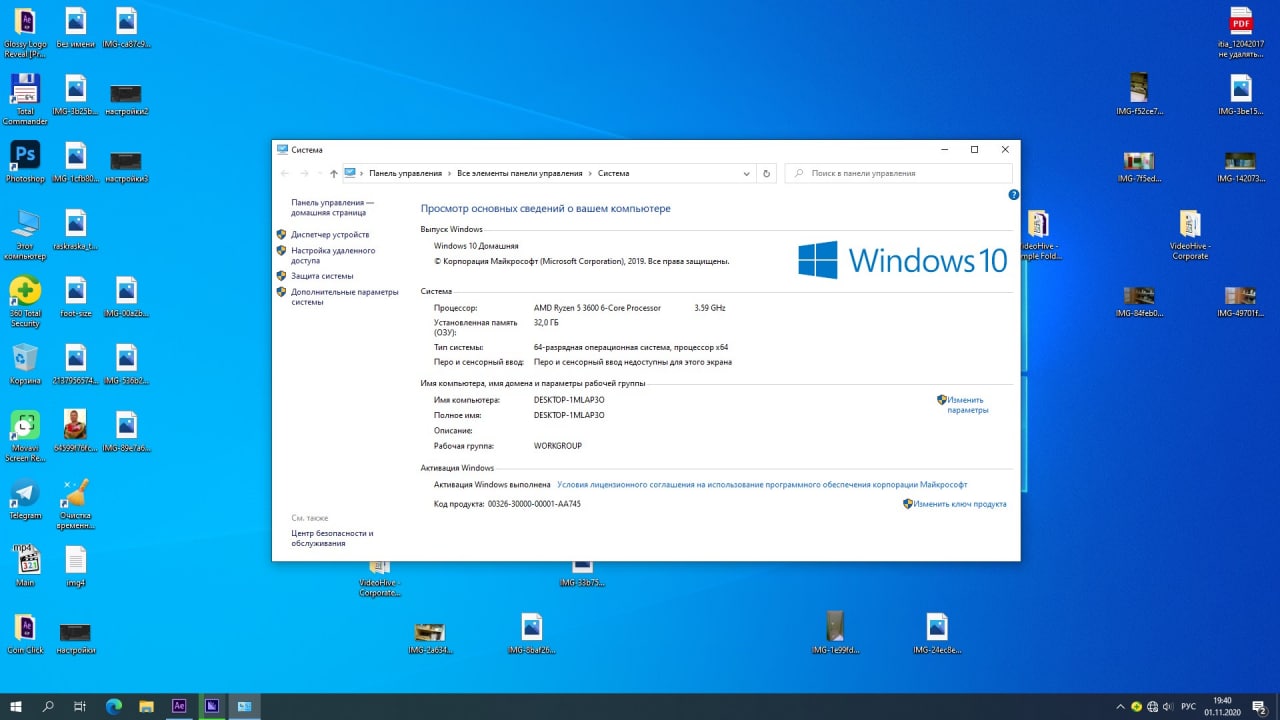Click the search magnifier in Control Panel search
Screen dimensions: 1280x720
[799, 173]
